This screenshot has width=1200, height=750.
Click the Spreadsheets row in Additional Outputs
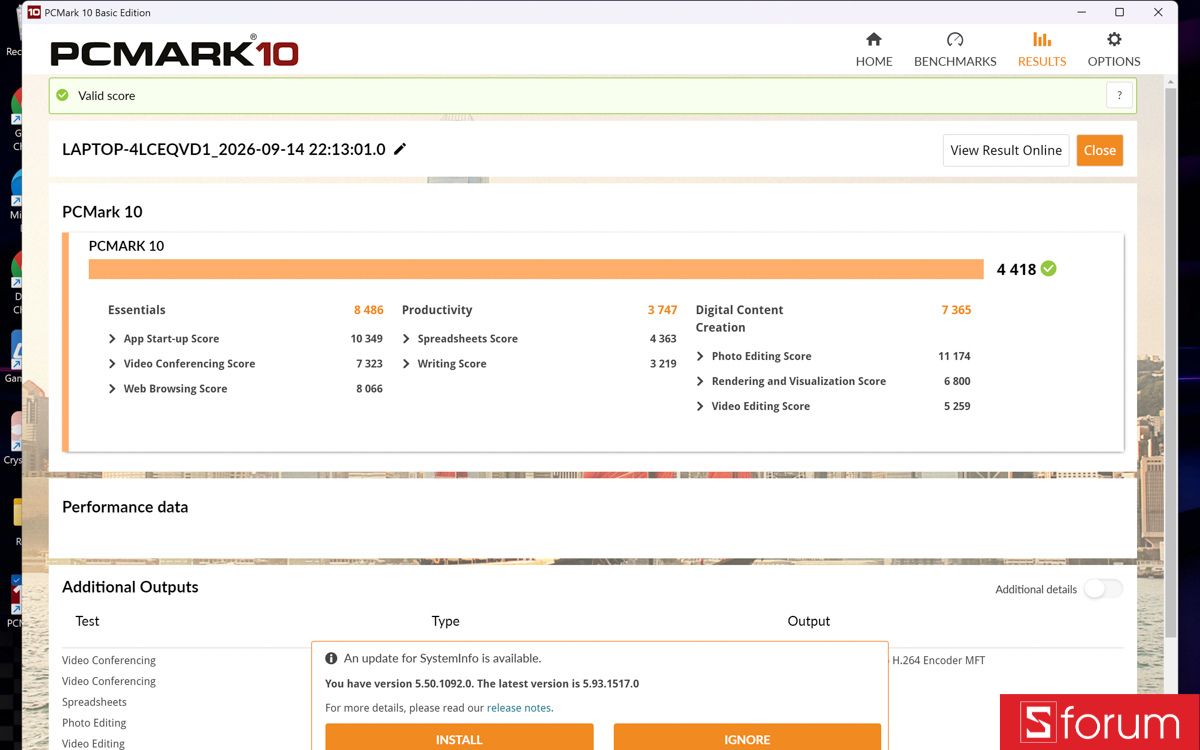click(x=94, y=702)
